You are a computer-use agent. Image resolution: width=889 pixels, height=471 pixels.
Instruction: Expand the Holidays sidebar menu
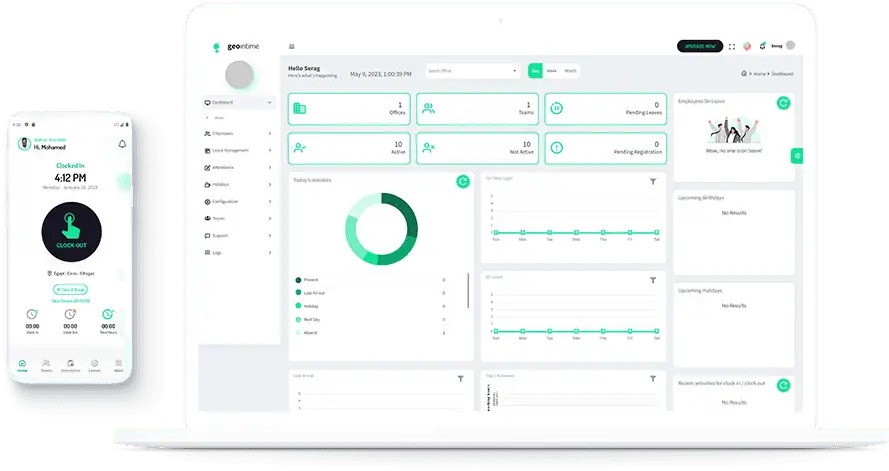(238, 185)
